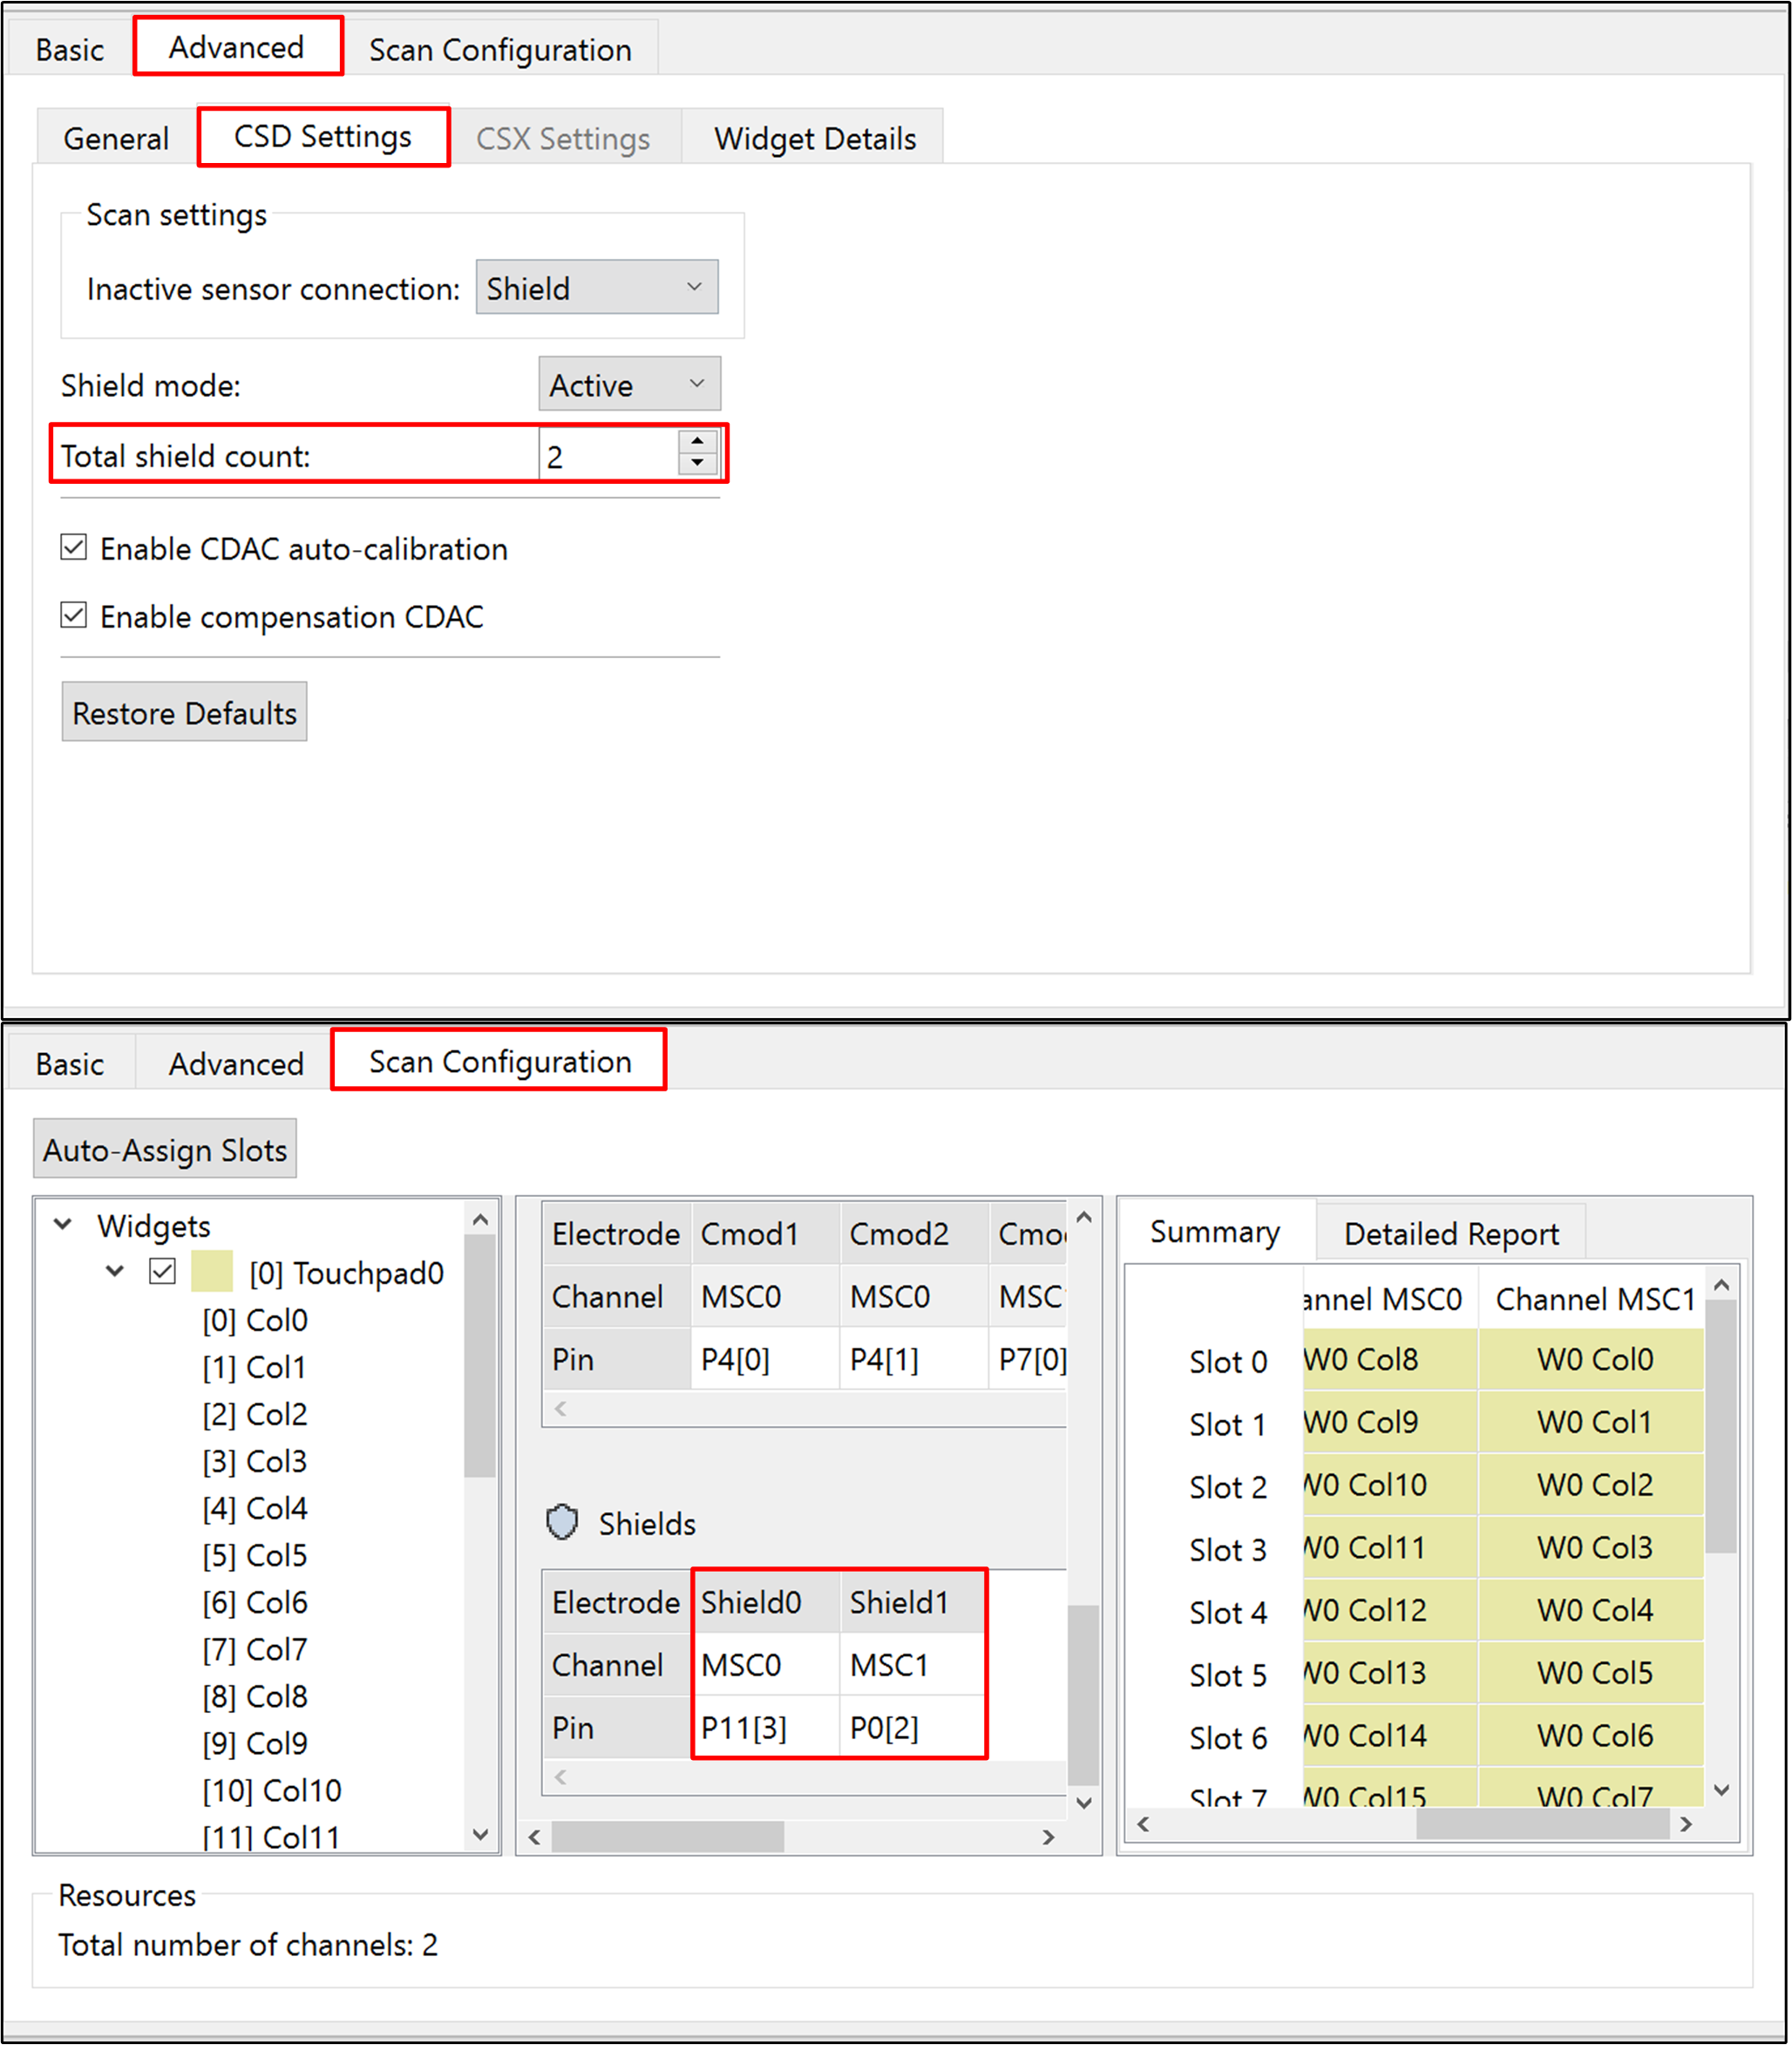The height and width of the screenshot is (2045, 1792).
Task: Open the Advanced tab in lower panel
Action: [x=237, y=1063]
